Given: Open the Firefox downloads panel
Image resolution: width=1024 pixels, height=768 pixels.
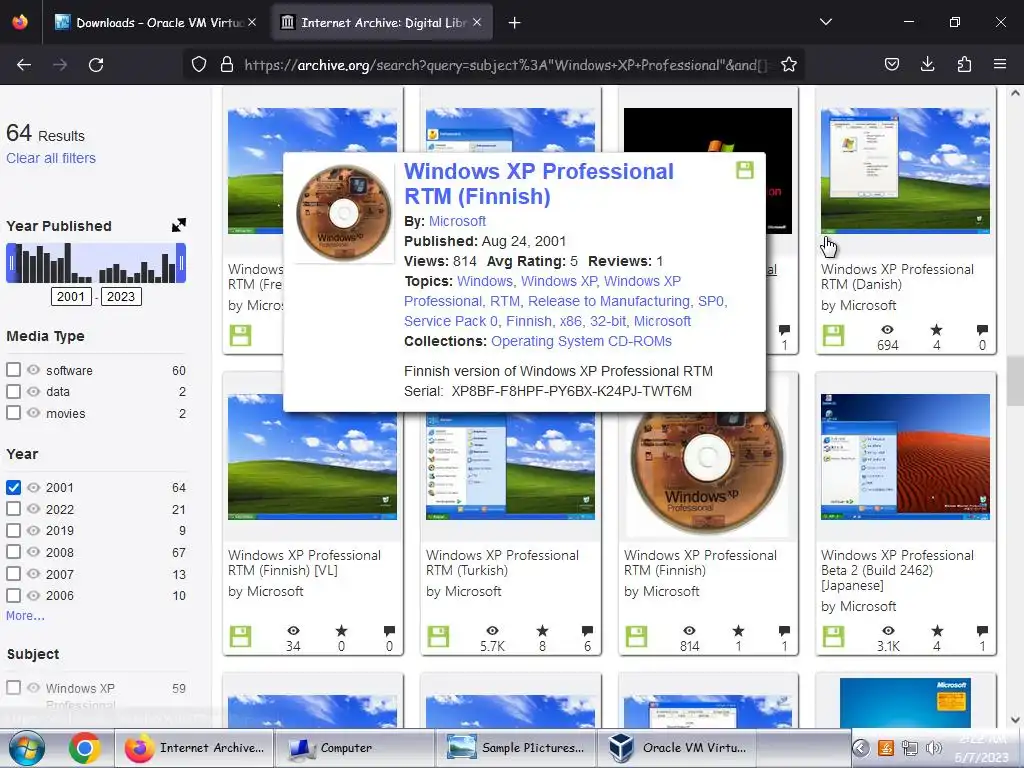Looking at the screenshot, I should pos(927,64).
